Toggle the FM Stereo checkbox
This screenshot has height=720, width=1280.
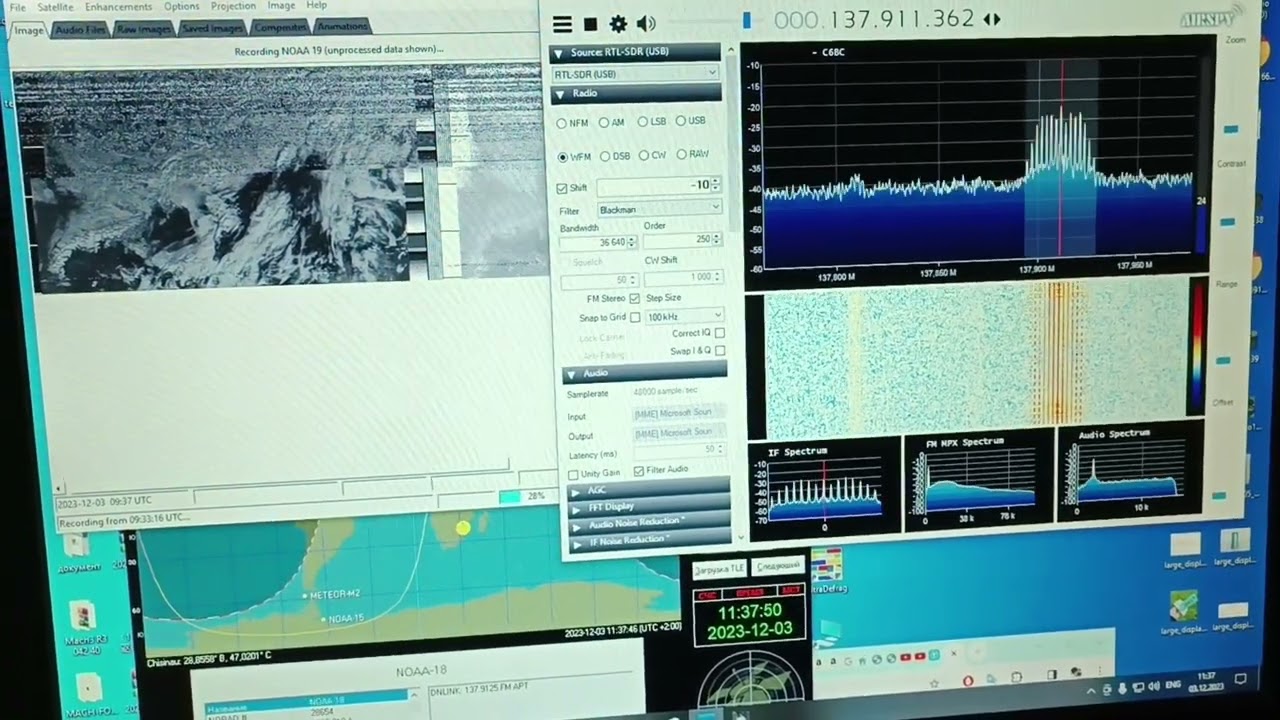point(635,298)
